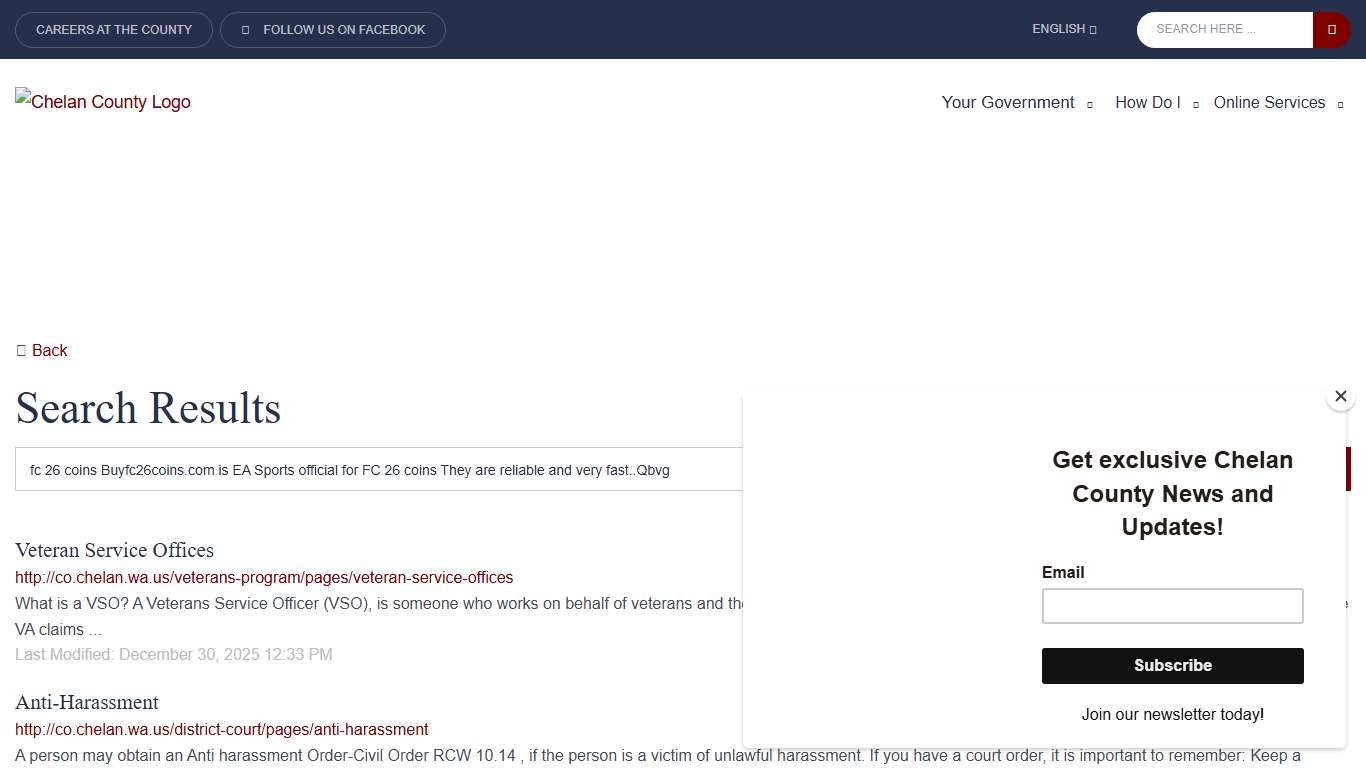Click Careers at the County button
1366x768 pixels.
(114, 30)
